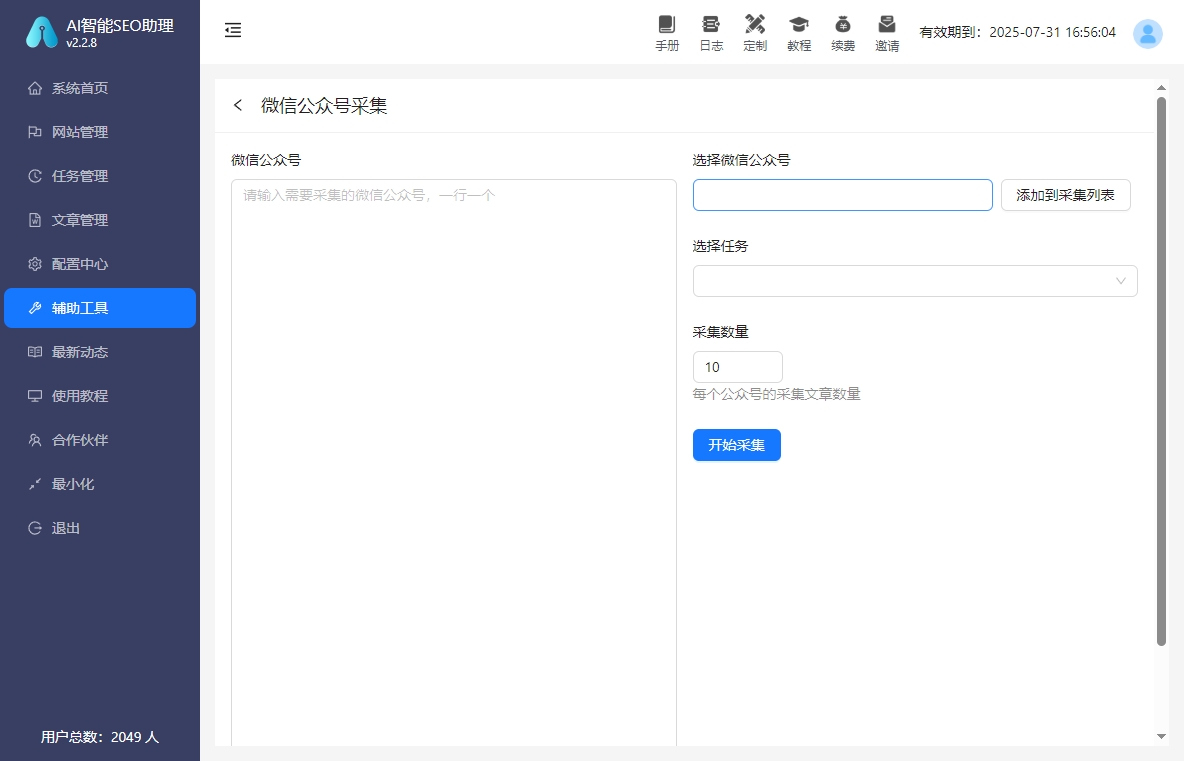Screen dimensions: 1184x761
Task: Open the user avatar profile
Action: pos(1147,34)
